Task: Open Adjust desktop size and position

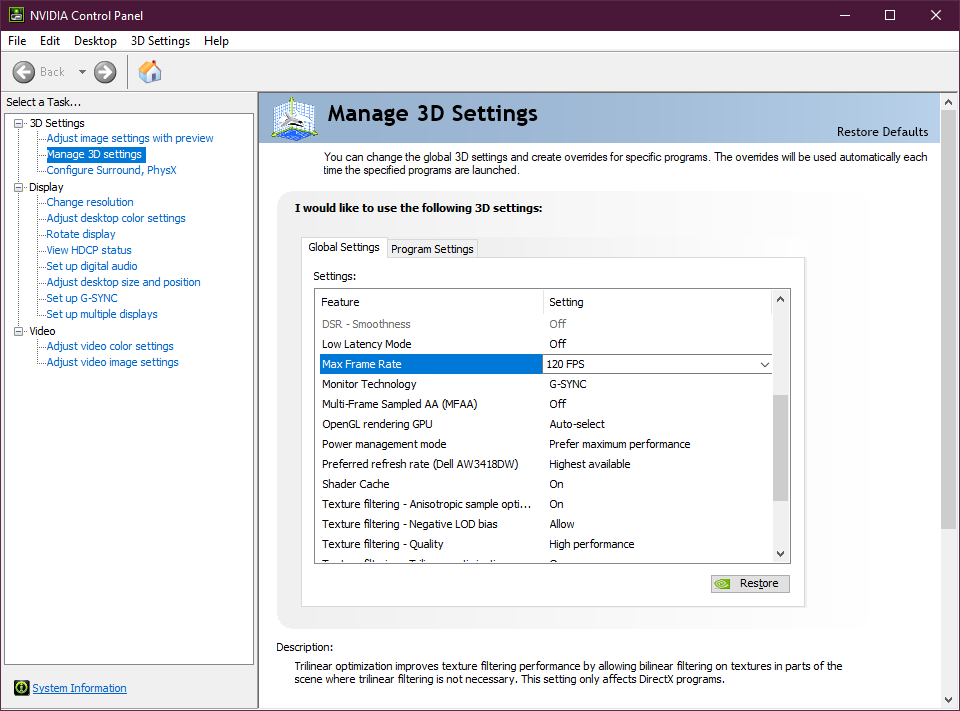Action: [x=123, y=282]
